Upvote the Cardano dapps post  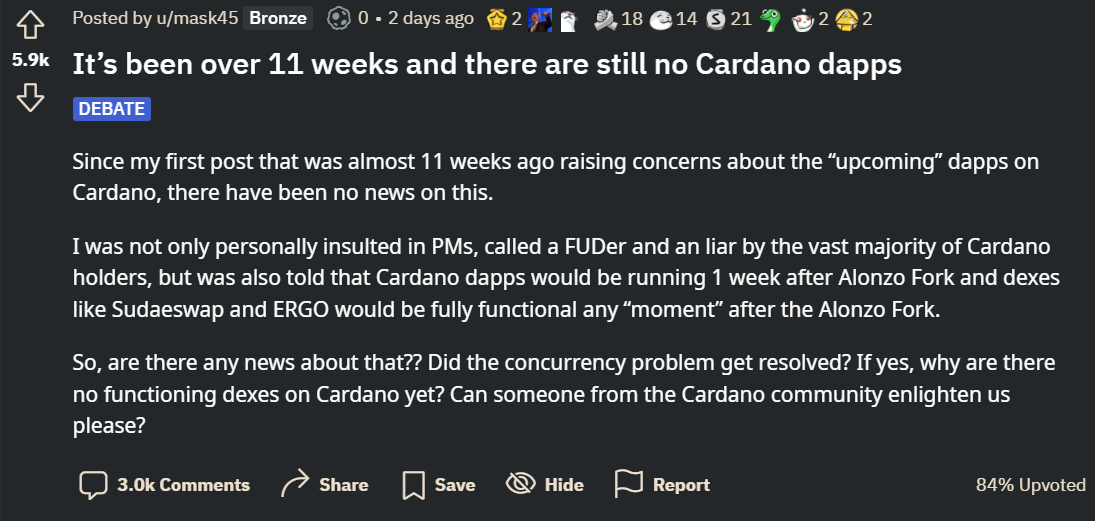point(29,24)
